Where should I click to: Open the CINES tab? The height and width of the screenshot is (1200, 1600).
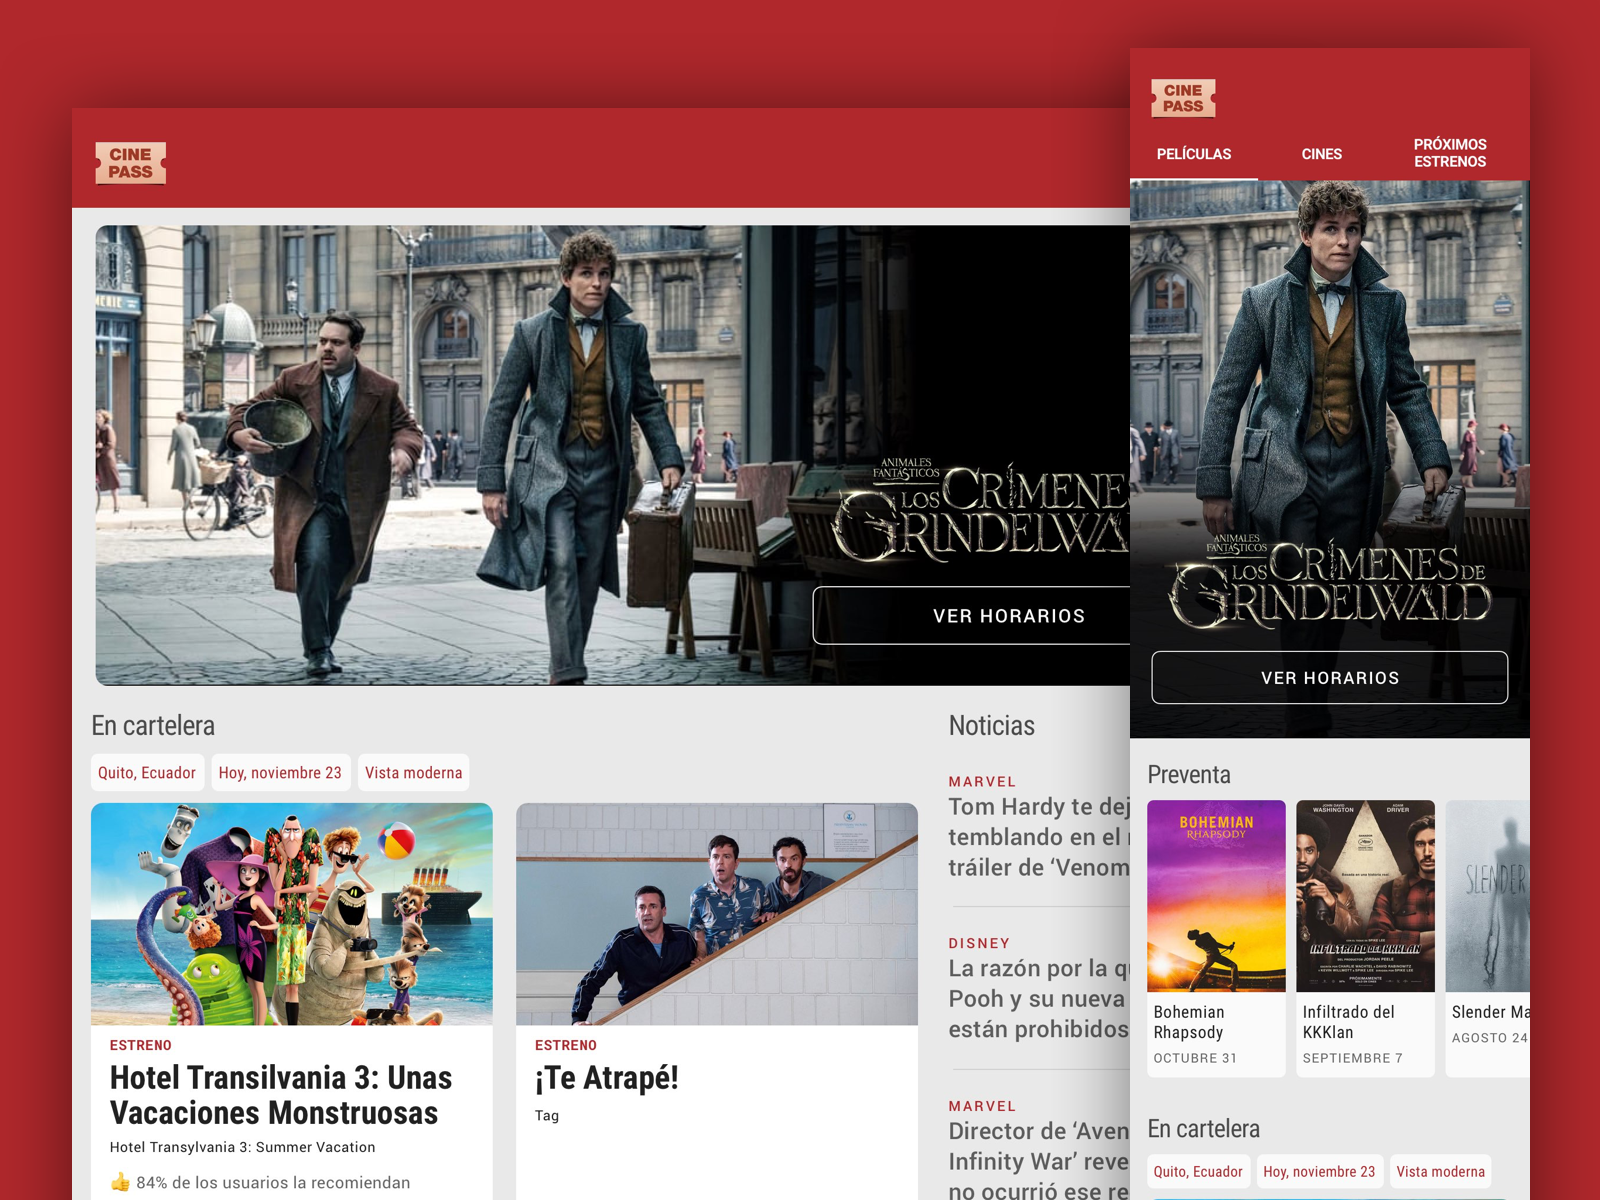[x=1321, y=154]
